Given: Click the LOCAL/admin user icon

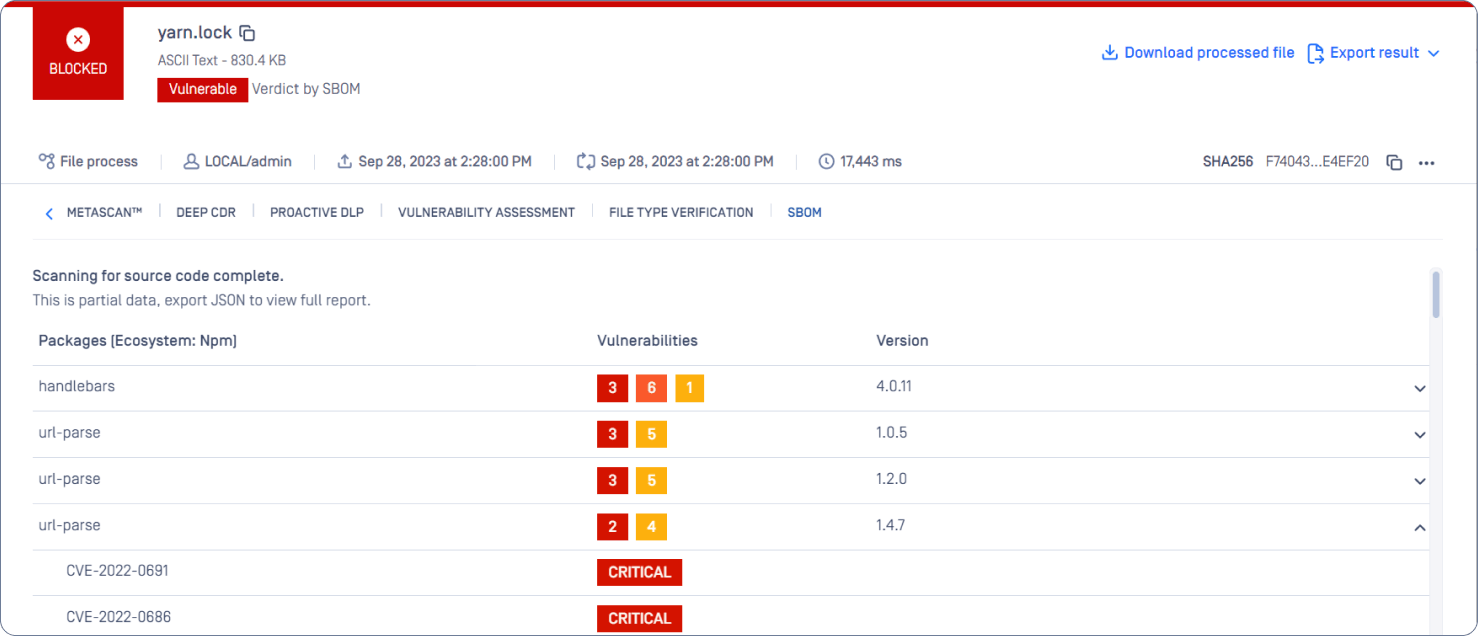Looking at the screenshot, I should pyautogui.click(x=191, y=161).
